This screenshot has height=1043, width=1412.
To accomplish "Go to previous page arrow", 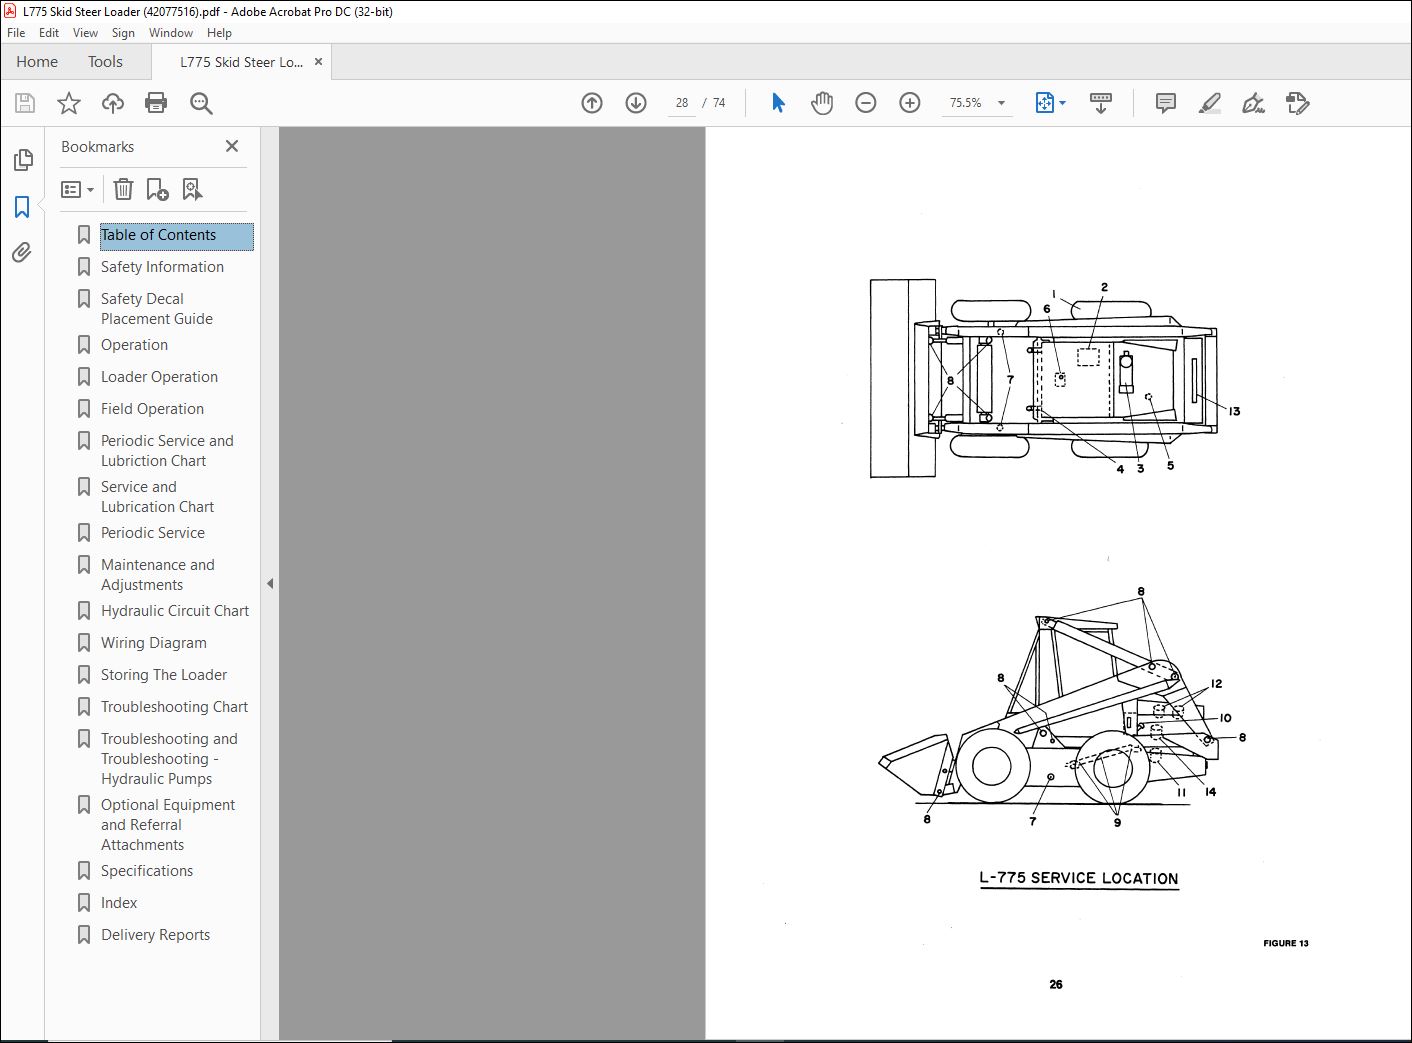I will pos(592,103).
